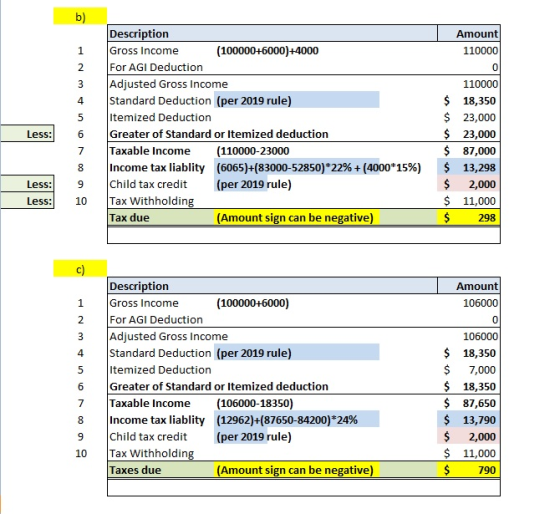Image resolution: width=560 pixels, height=514 pixels.
Task: Click the Gross Income formula (100000+6000)+4000
Action: [x=267, y=51]
